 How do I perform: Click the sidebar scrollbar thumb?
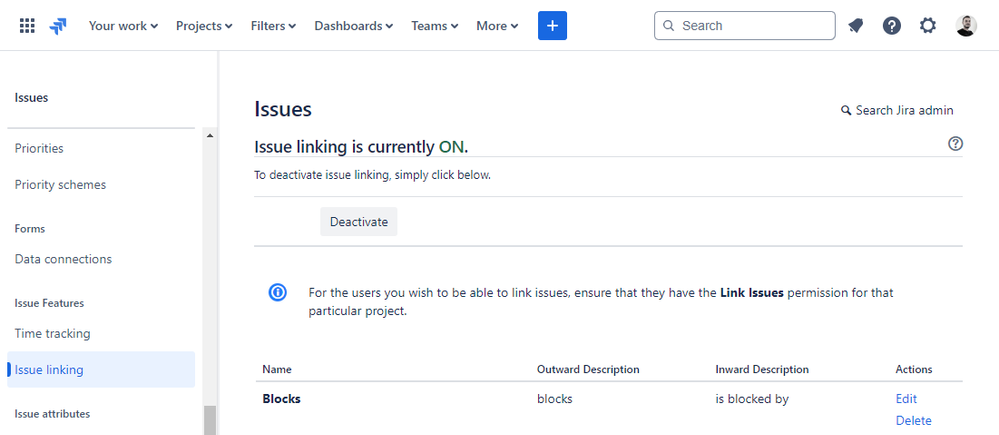(210, 420)
